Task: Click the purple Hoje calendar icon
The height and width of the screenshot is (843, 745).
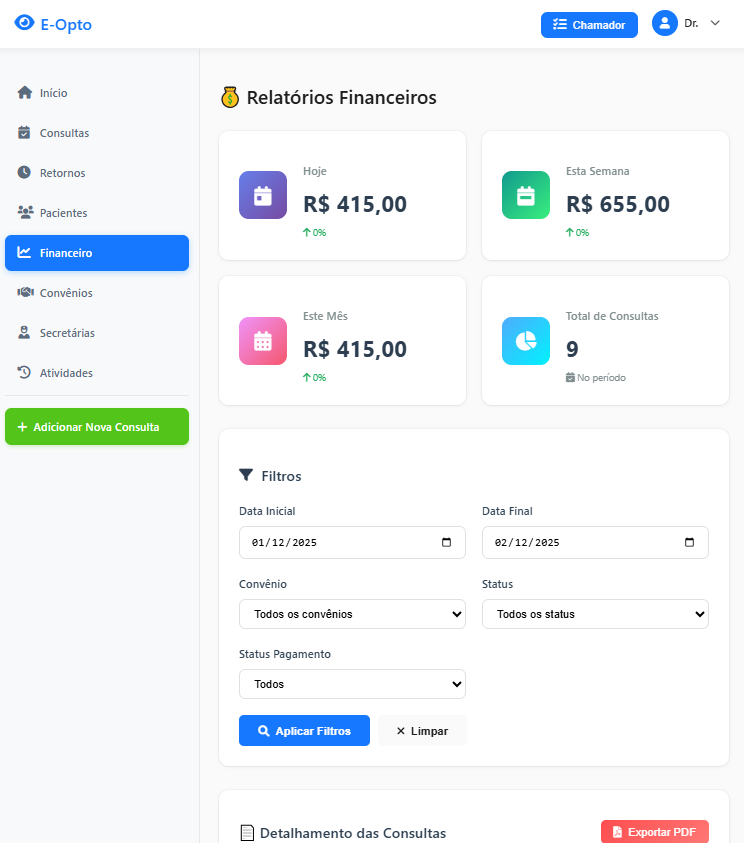Action: [263, 195]
